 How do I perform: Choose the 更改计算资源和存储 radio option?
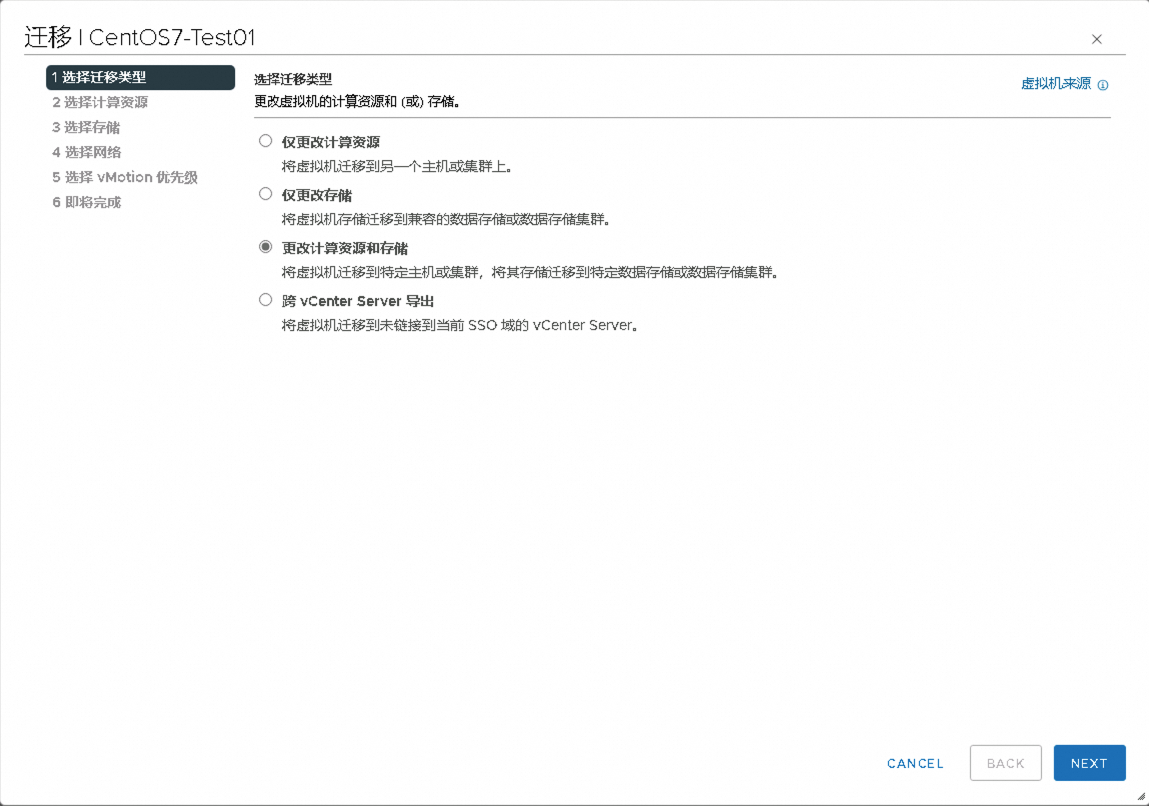tap(265, 247)
